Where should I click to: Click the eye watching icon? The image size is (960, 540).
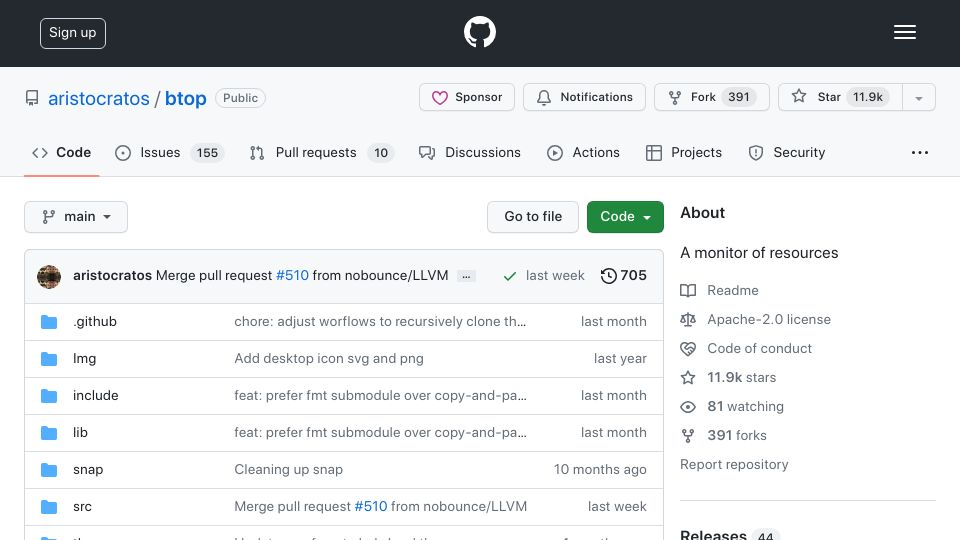tap(688, 407)
